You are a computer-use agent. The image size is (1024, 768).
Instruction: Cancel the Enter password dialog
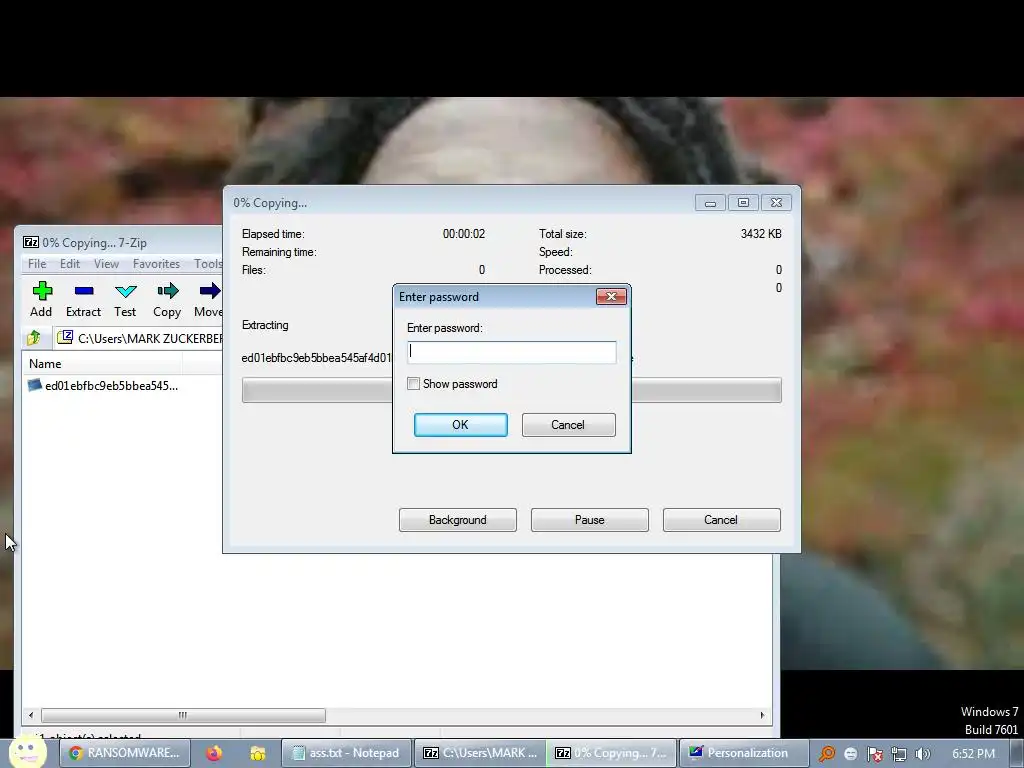pos(568,424)
